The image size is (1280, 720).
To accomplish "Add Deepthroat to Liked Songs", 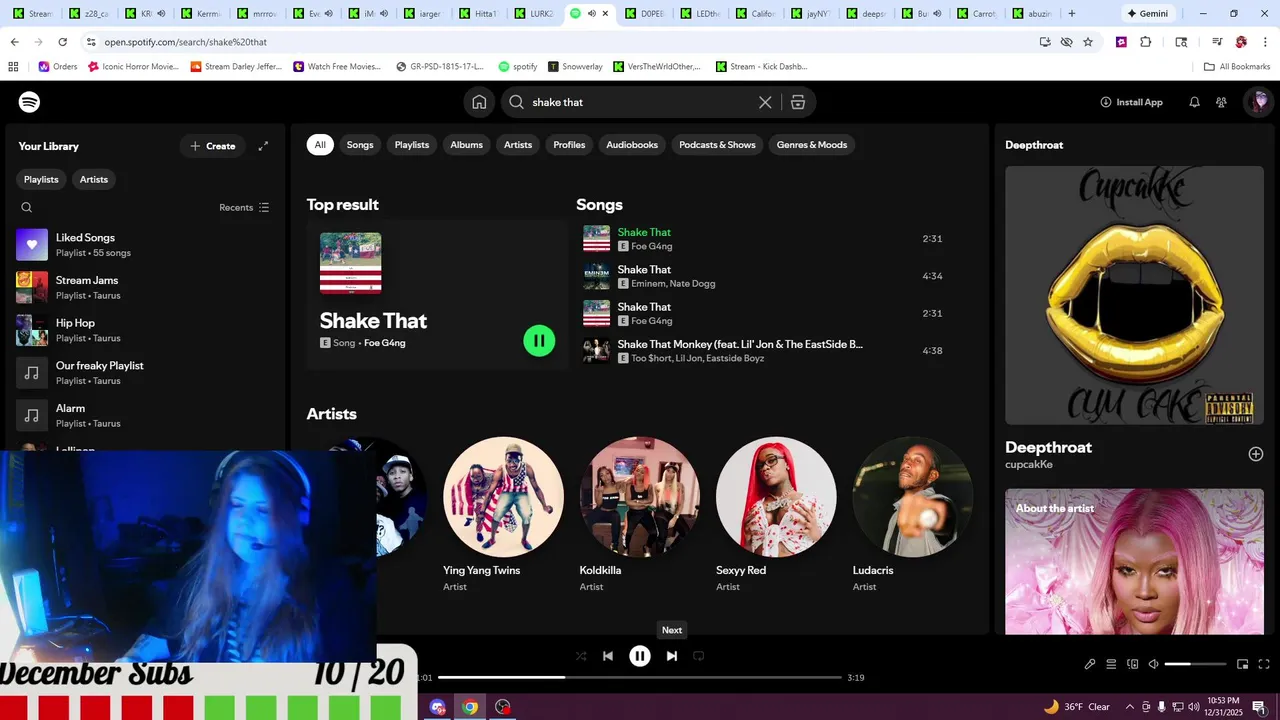I will tap(1256, 454).
